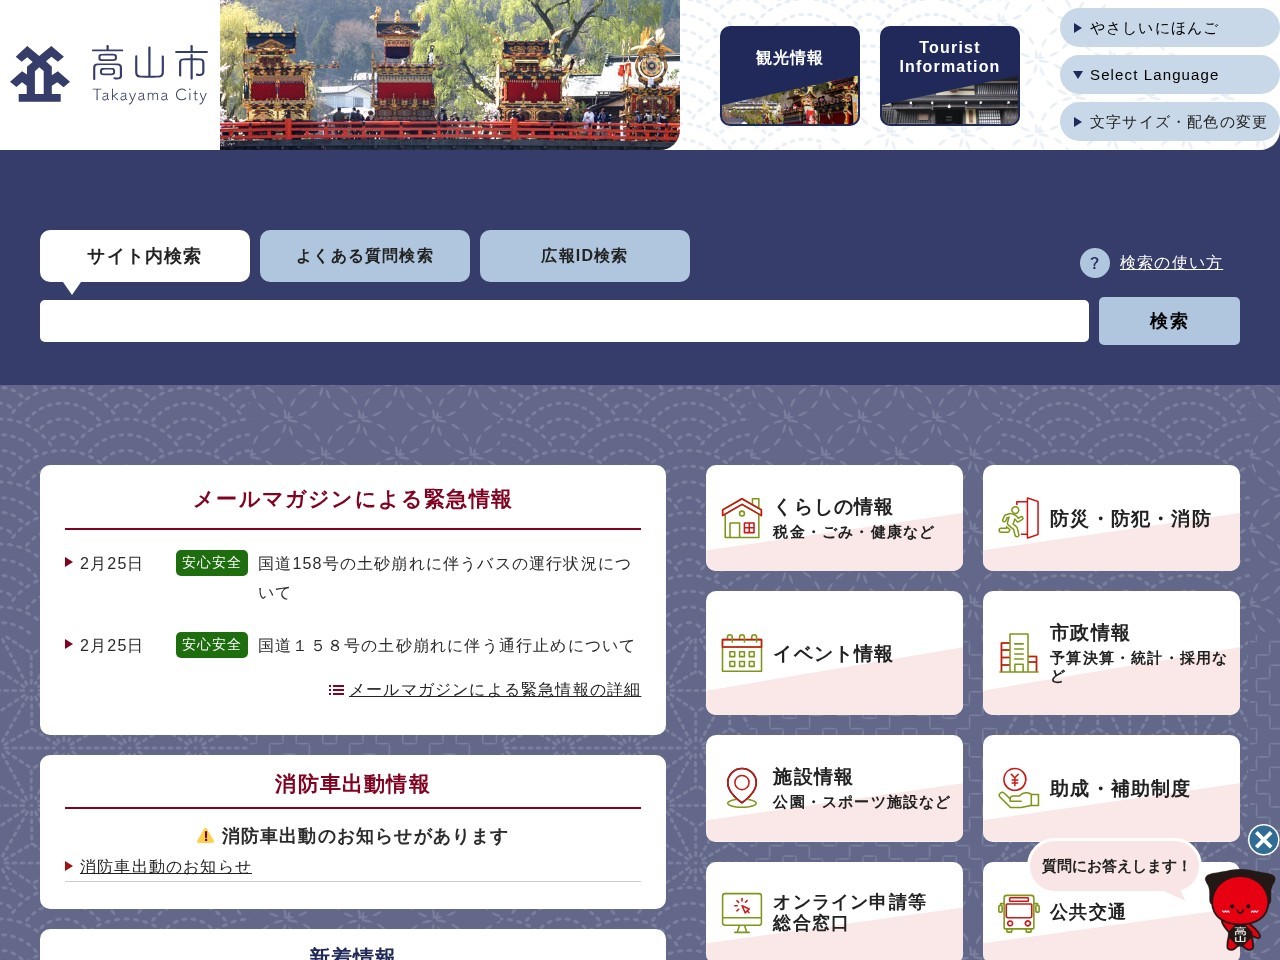The width and height of the screenshot is (1280, 960).
Task: Expand 文字サイズ・配色の変更 settings
Action: click(x=1168, y=121)
